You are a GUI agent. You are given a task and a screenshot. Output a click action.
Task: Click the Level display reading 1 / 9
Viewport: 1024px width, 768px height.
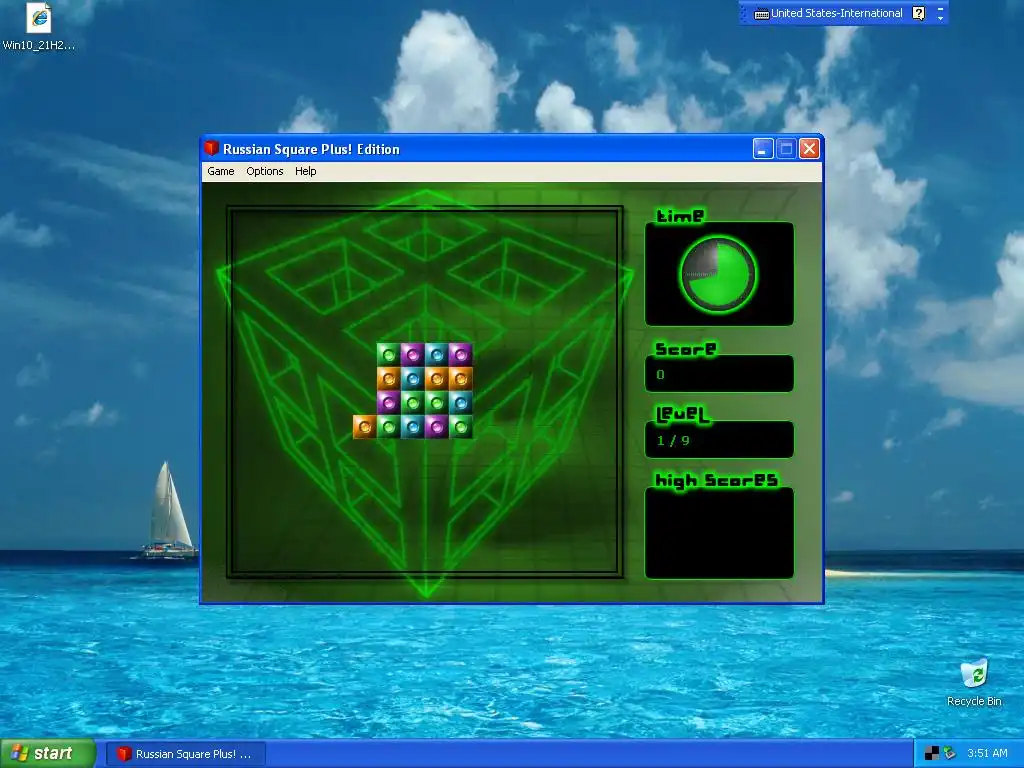tap(719, 440)
